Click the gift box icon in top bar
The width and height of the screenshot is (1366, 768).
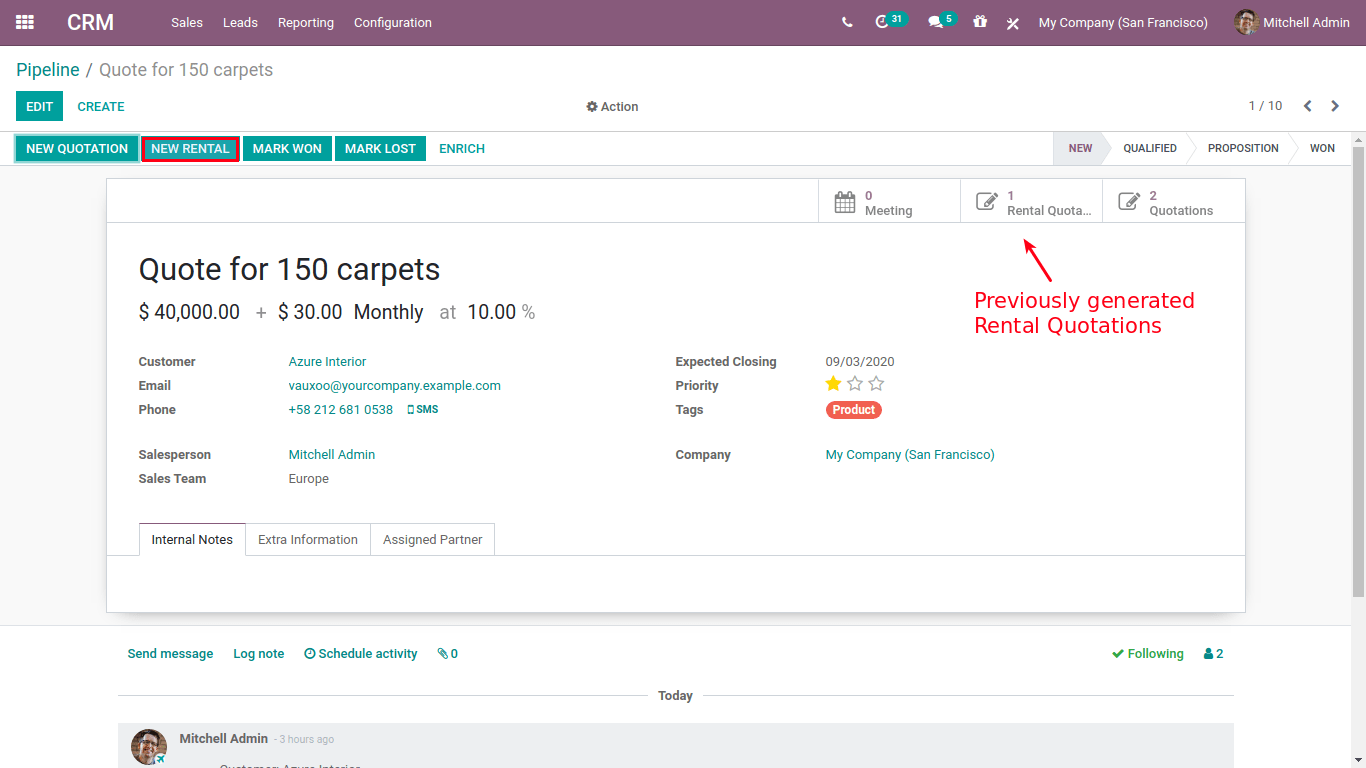[980, 22]
